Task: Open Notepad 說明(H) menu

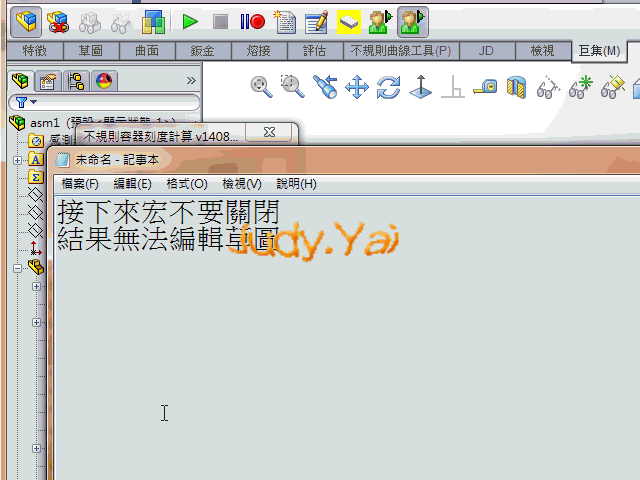Action: pos(297,184)
